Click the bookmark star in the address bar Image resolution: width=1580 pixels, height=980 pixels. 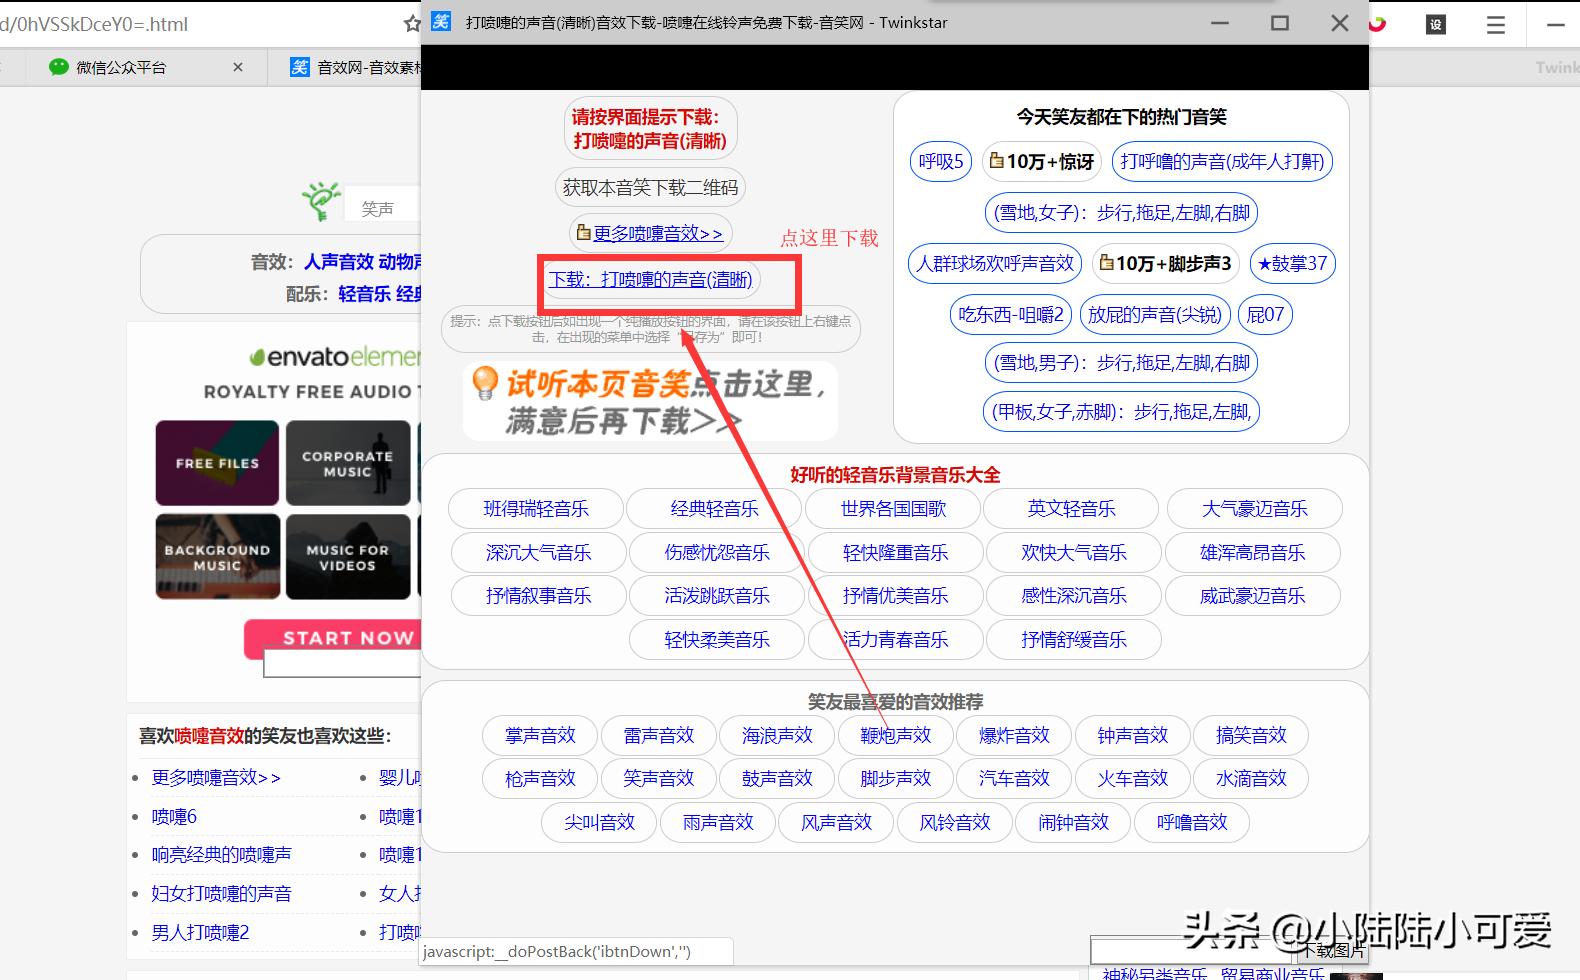coord(412,24)
